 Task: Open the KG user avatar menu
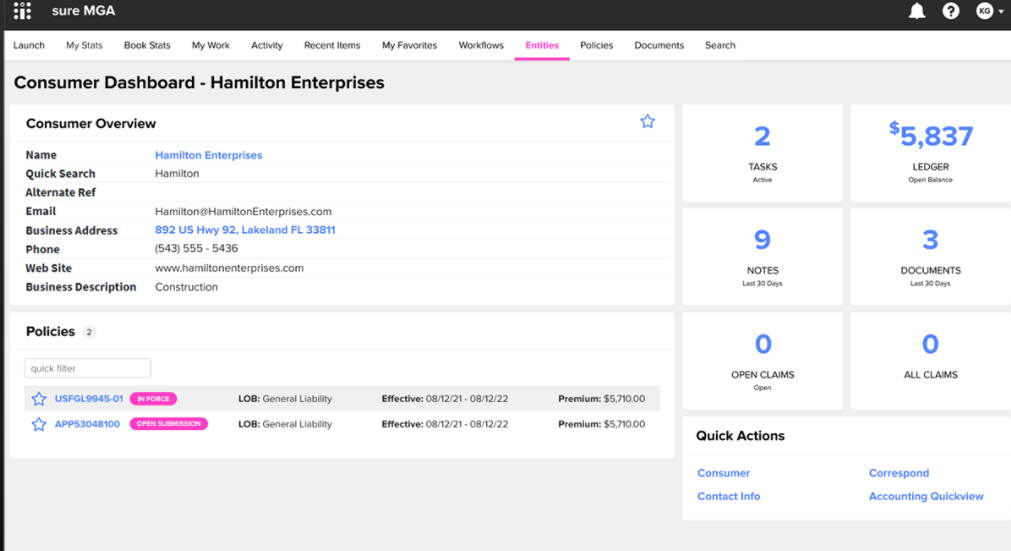(x=989, y=11)
